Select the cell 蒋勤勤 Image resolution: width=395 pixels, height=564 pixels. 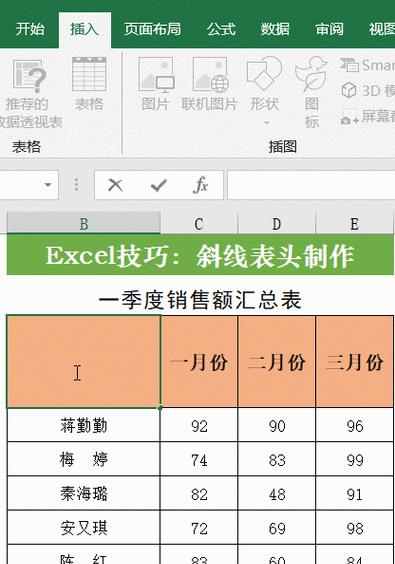click(x=83, y=425)
